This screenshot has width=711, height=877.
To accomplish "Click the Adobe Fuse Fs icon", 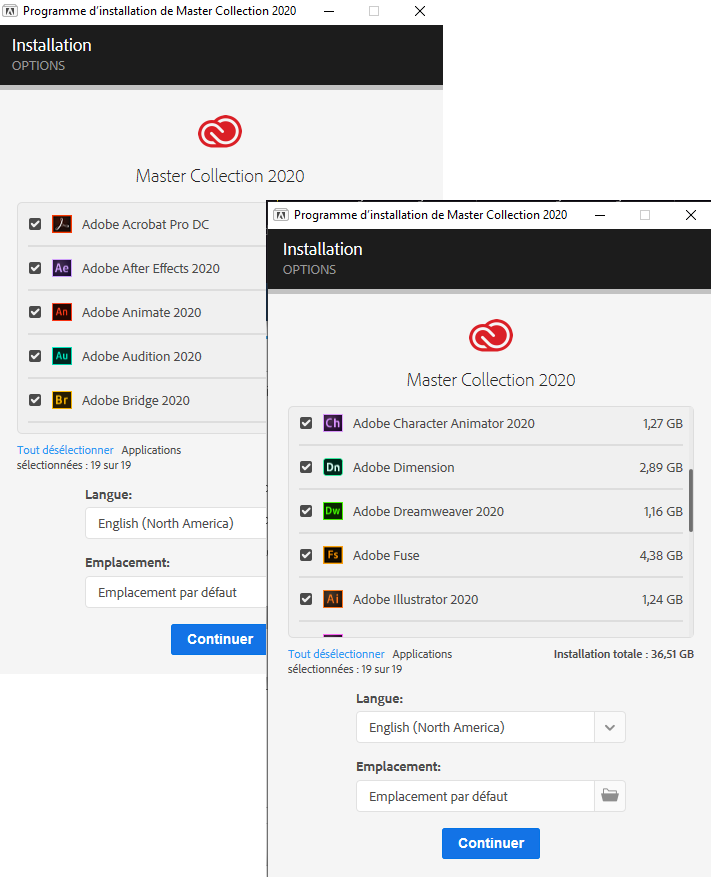I will [333, 555].
